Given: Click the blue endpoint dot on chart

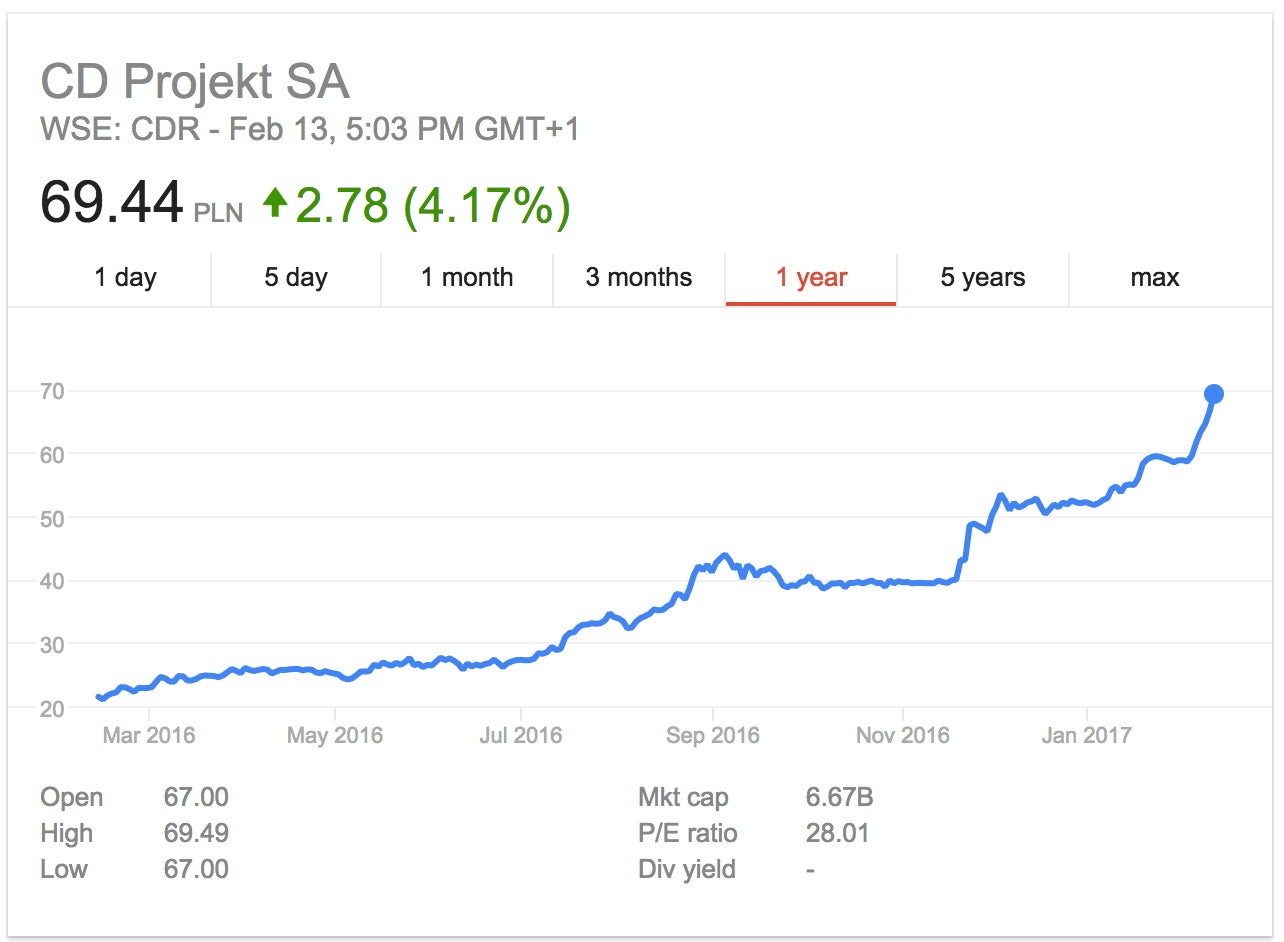Looking at the screenshot, I should [1214, 394].
